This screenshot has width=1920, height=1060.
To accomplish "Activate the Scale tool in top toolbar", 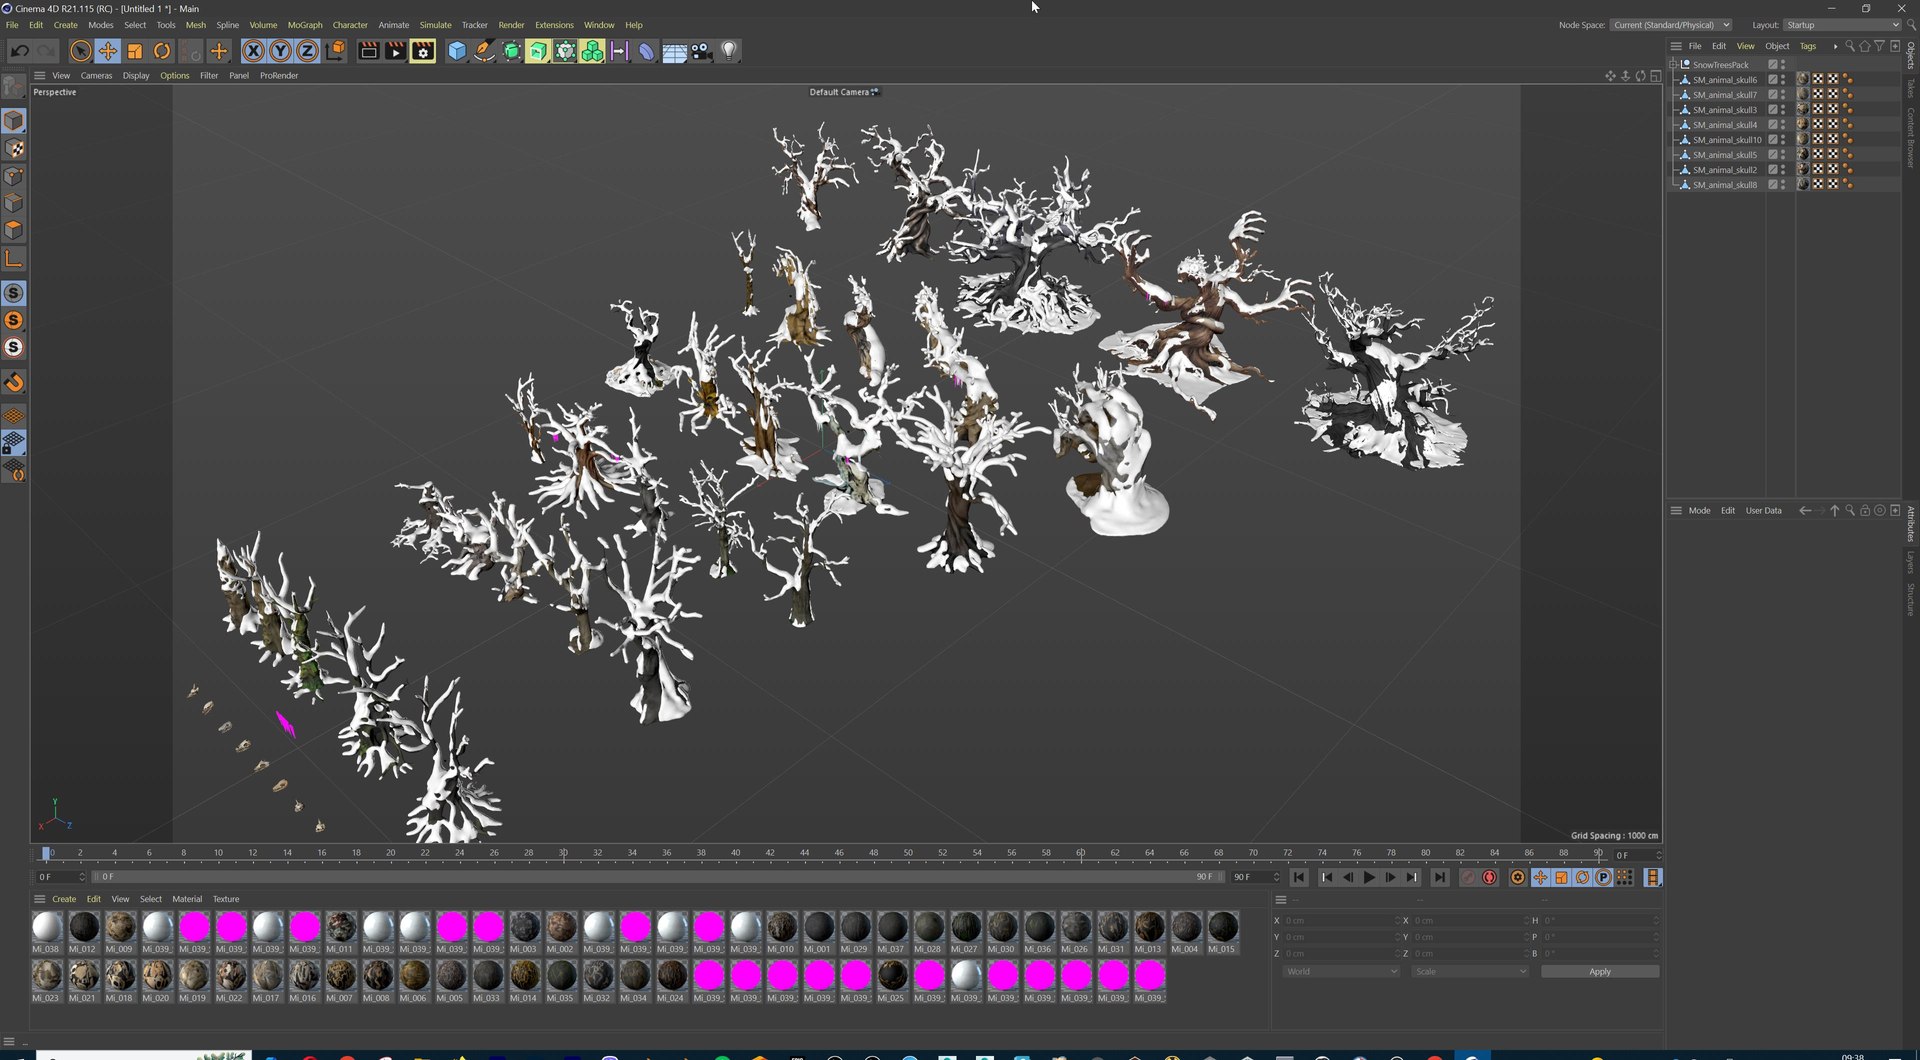I will (135, 51).
